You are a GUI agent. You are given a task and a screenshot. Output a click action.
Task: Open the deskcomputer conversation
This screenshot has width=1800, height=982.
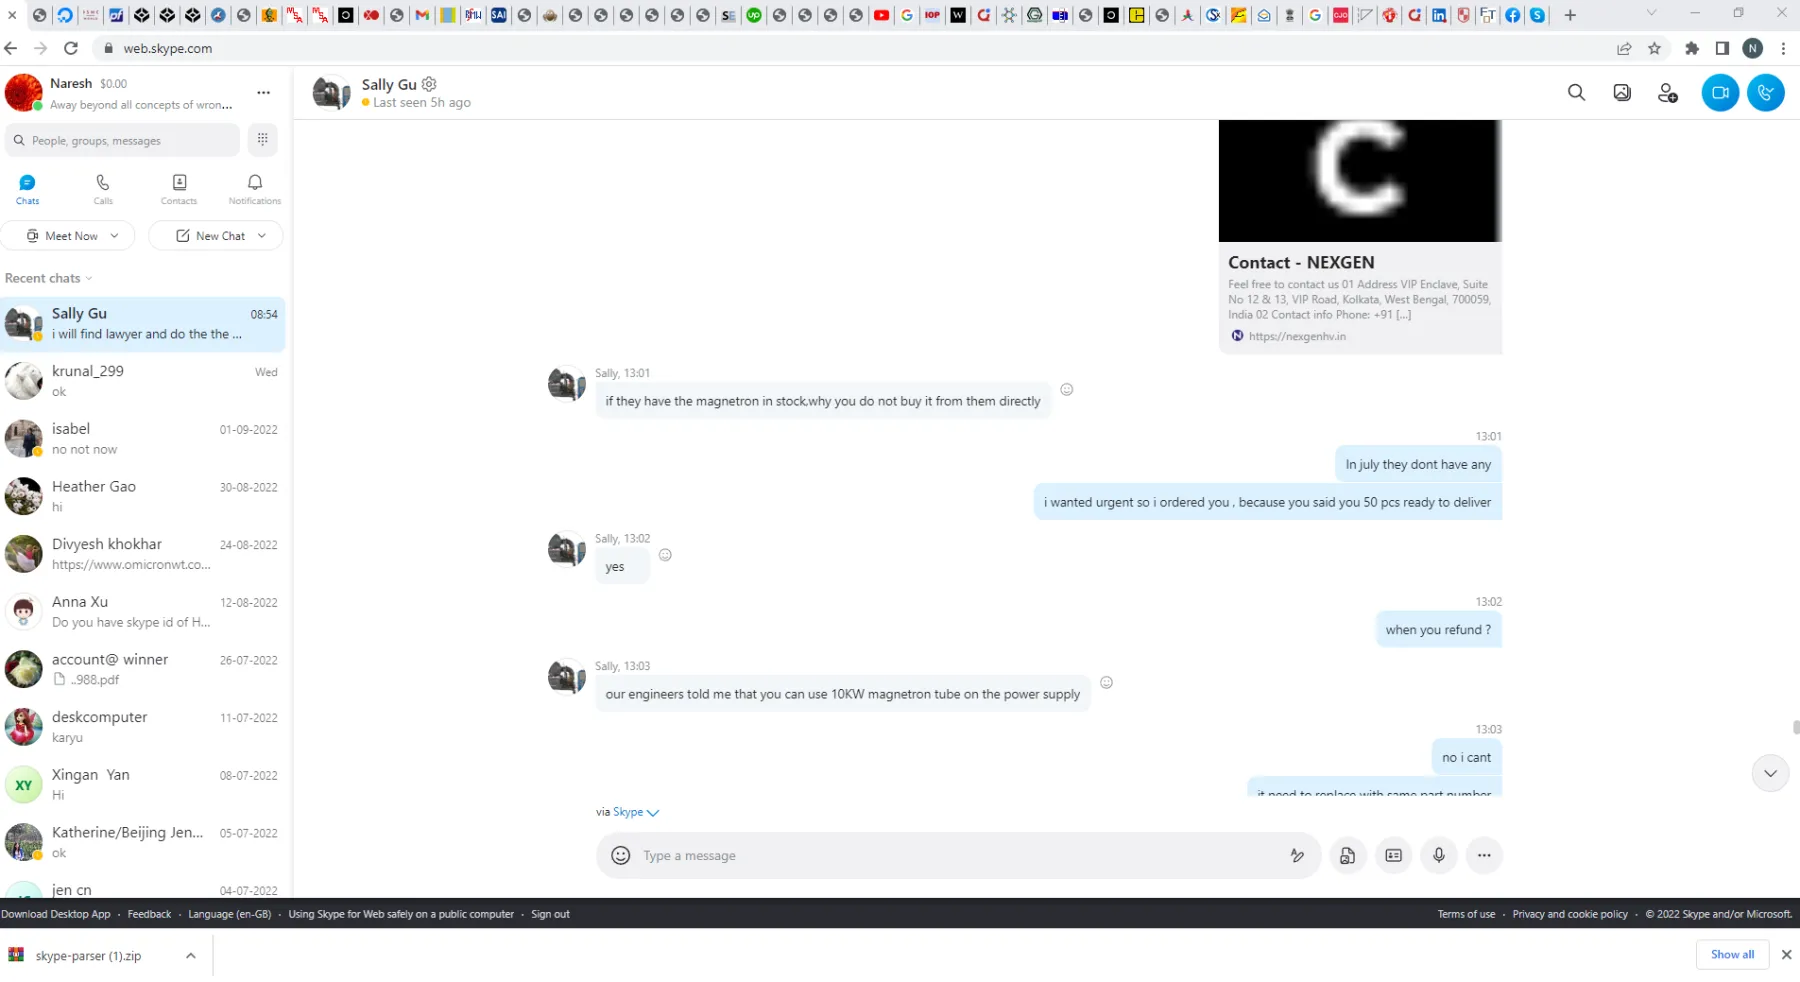pos(143,727)
